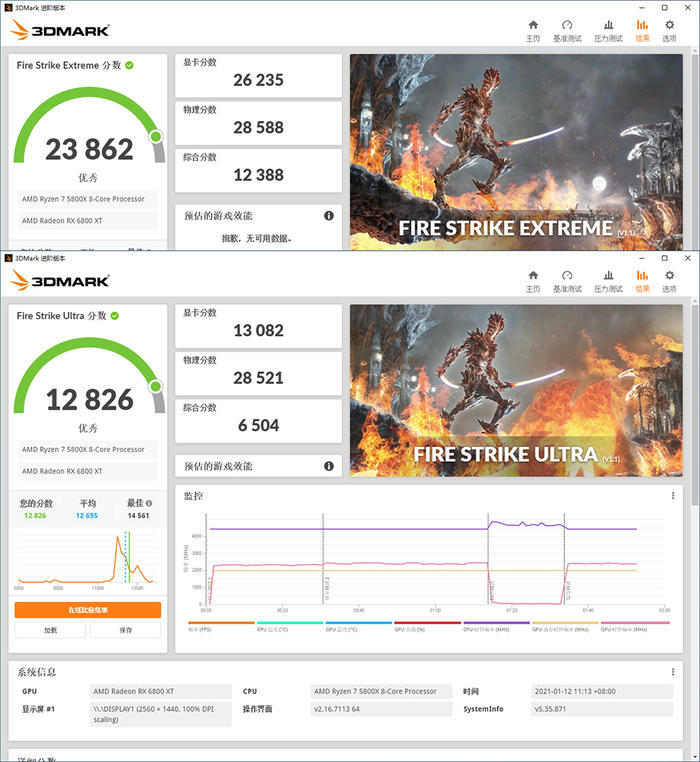Select Ryzen 7 5800X label under Extreme score

pyautogui.click(x=88, y=199)
